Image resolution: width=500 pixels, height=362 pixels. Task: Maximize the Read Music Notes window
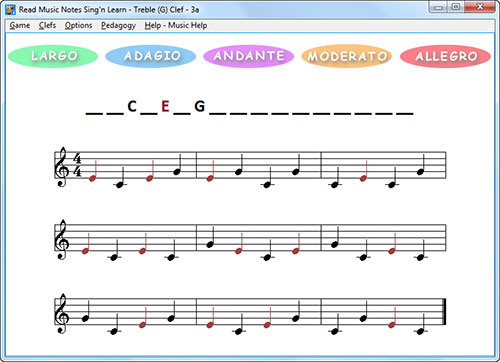(456, 7)
